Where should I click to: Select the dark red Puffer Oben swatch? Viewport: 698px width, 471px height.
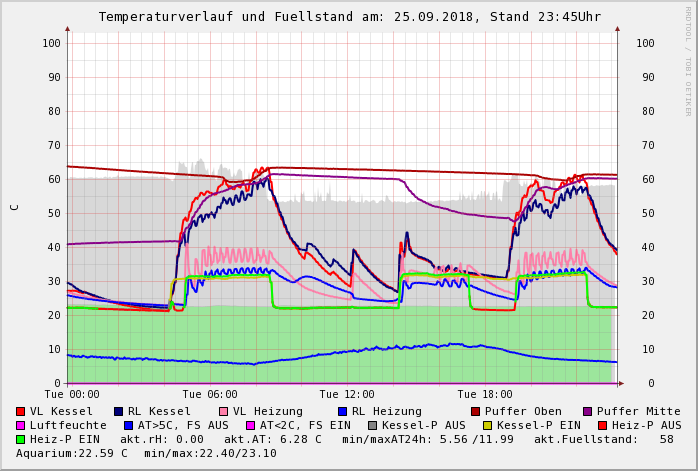[x=475, y=411]
